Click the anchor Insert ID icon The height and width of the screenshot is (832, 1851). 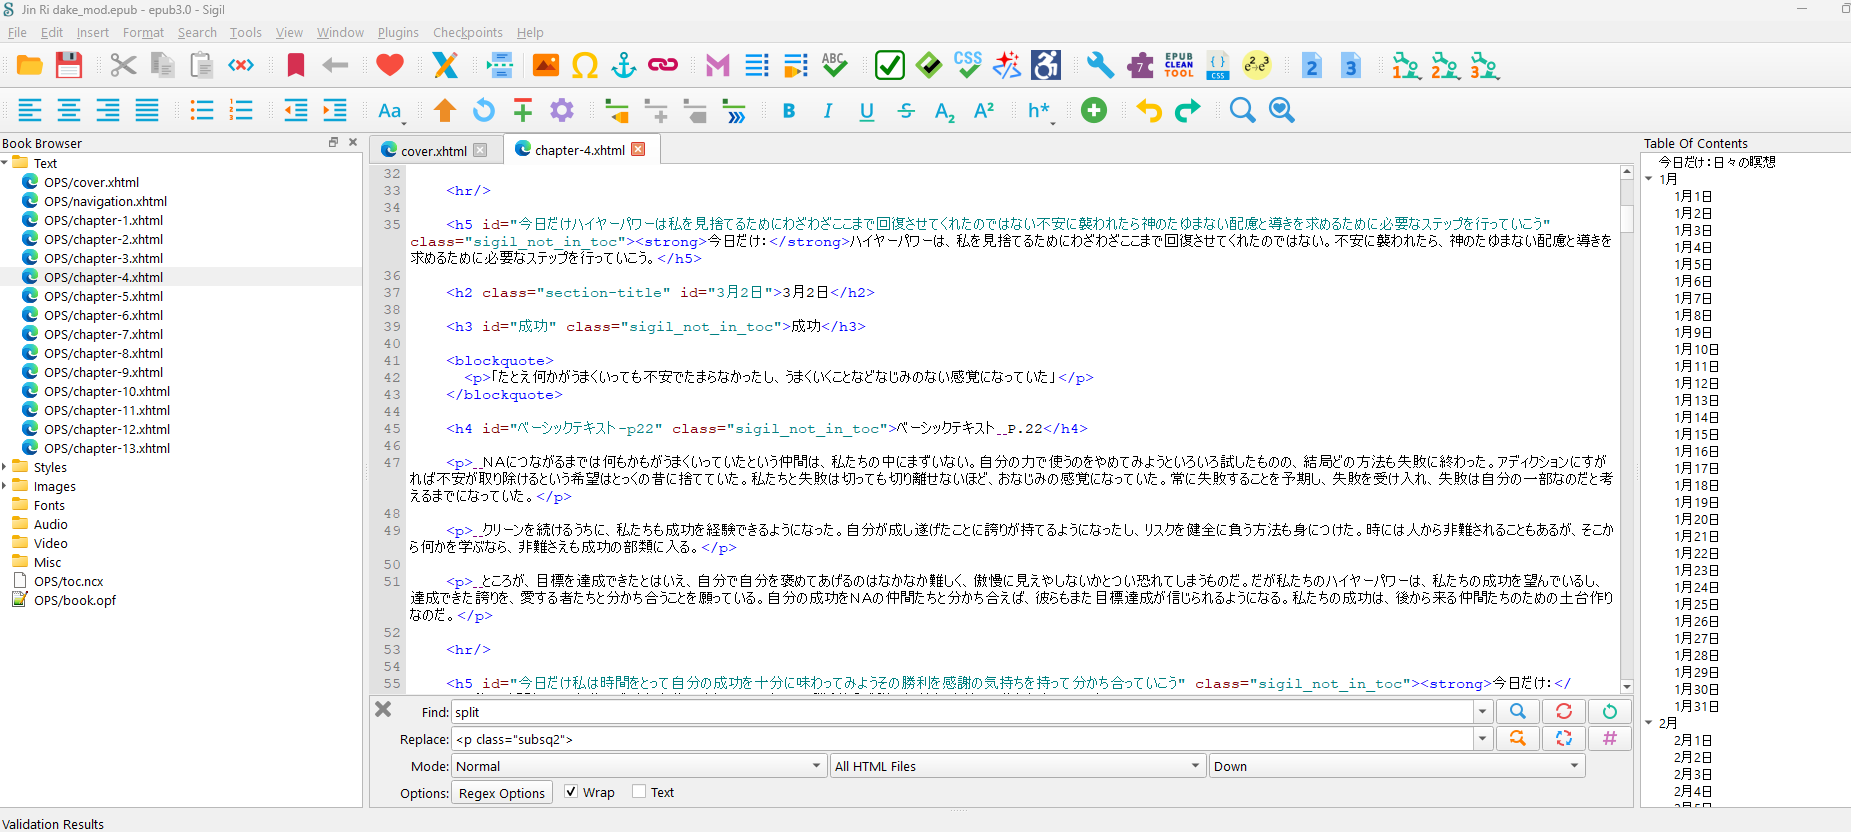pos(624,66)
